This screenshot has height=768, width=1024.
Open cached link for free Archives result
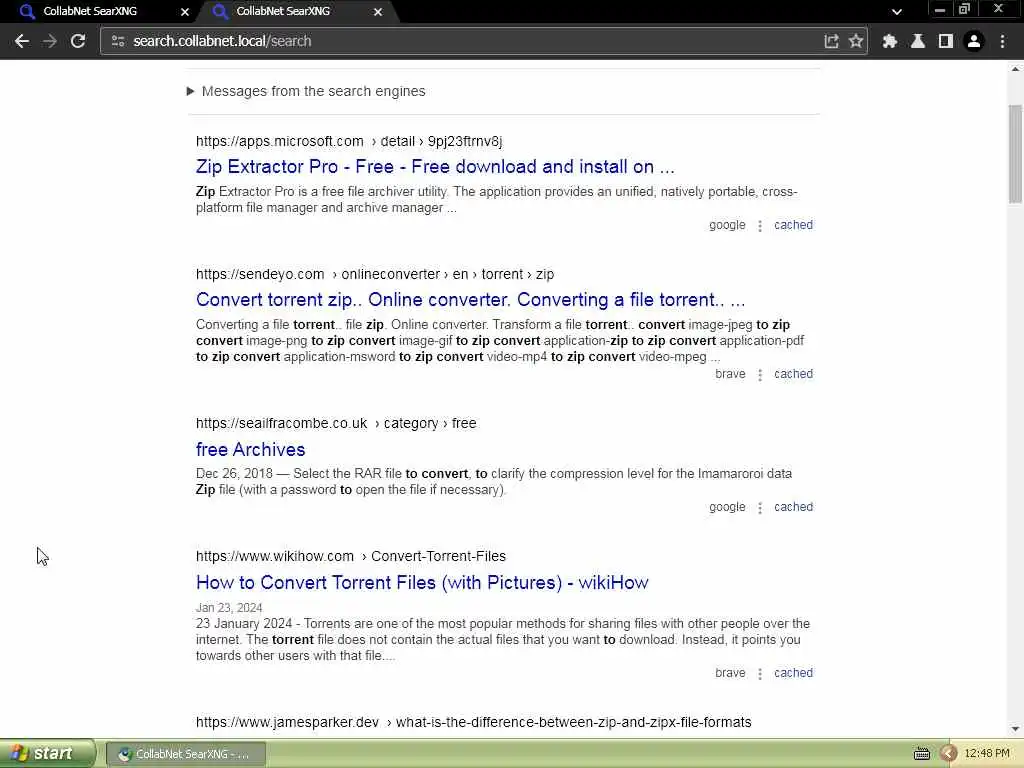coord(793,507)
